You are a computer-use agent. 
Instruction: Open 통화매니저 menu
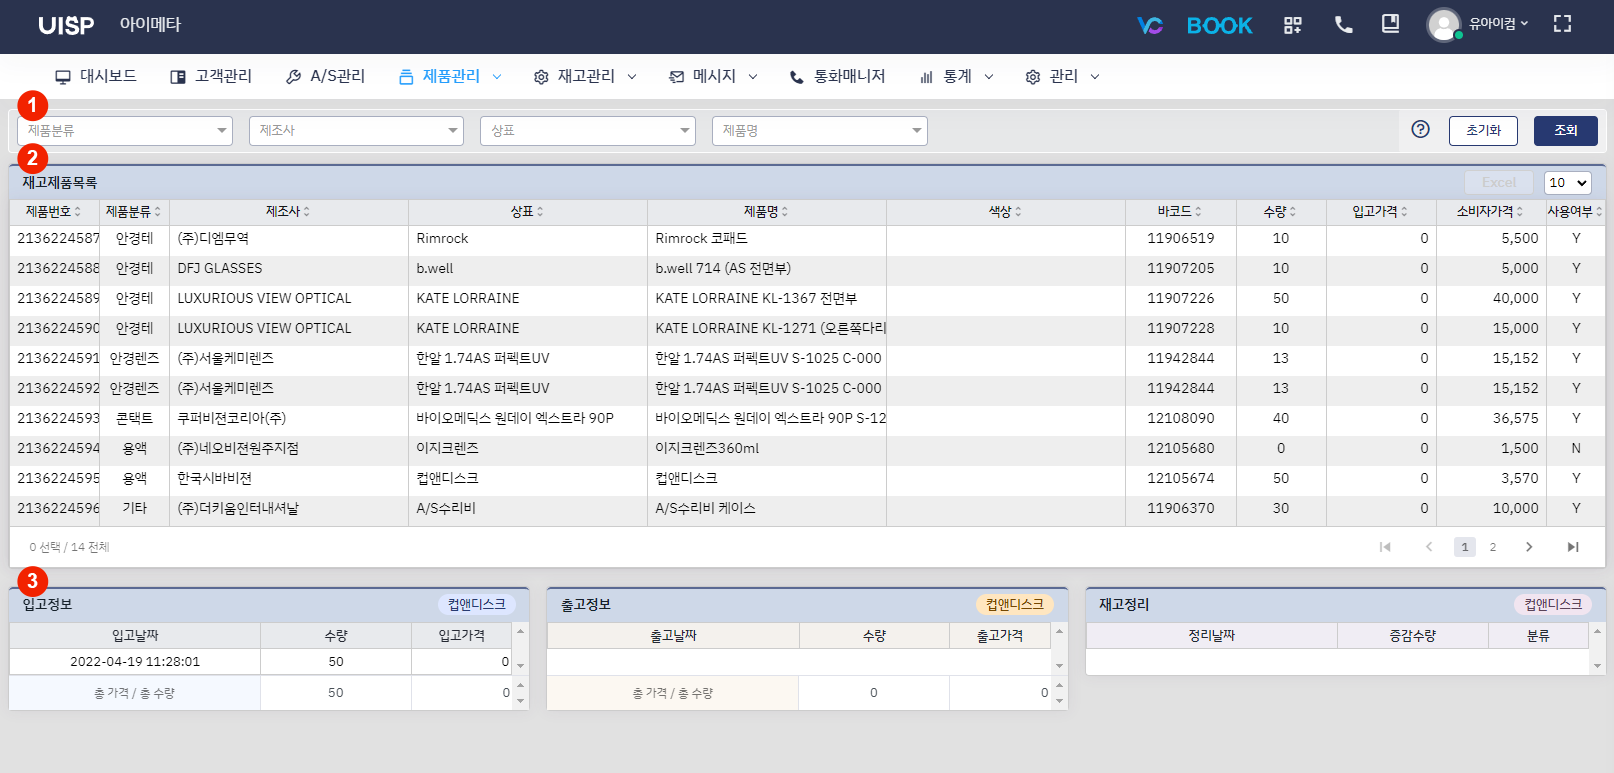pos(837,76)
